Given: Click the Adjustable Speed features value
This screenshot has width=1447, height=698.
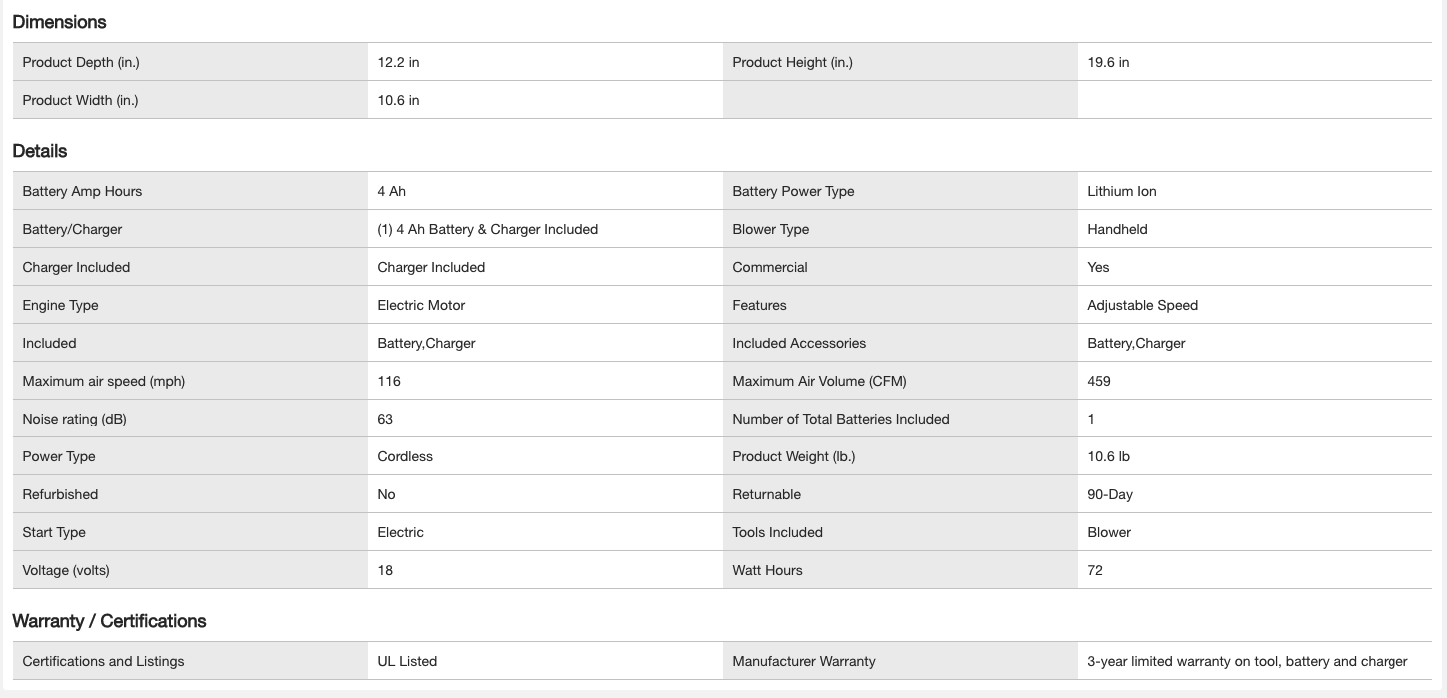Looking at the screenshot, I should coord(1142,305).
